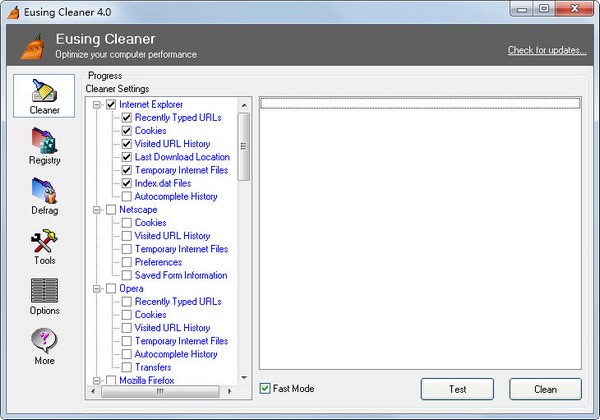Image resolution: width=600 pixels, height=420 pixels.
Task: Collapse the Opera tree node
Action: click(96, 288)
